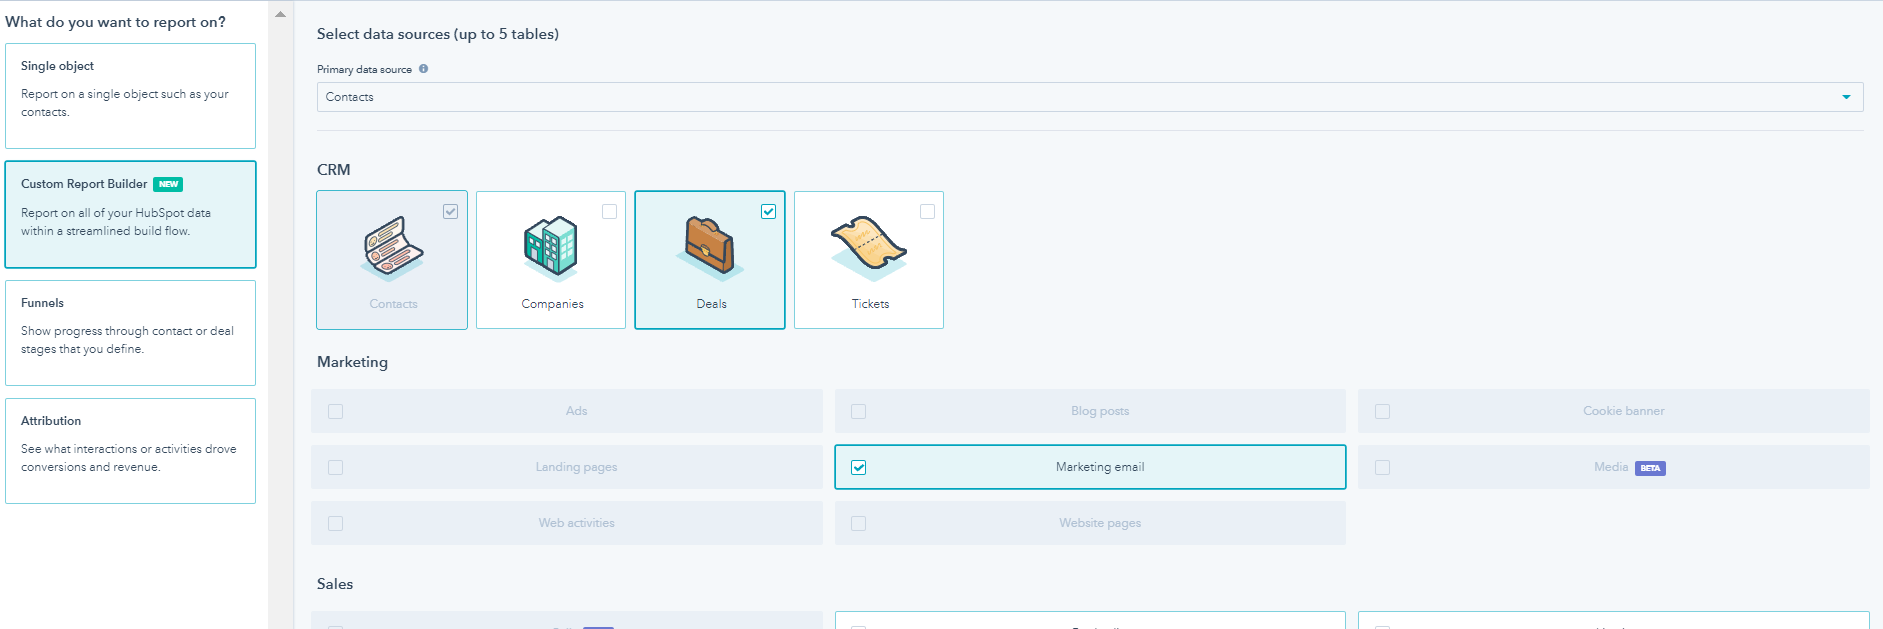Click the Media label text
Image resolution: width=1883 pixels, height=629 pixels.
pos(1611,467)
